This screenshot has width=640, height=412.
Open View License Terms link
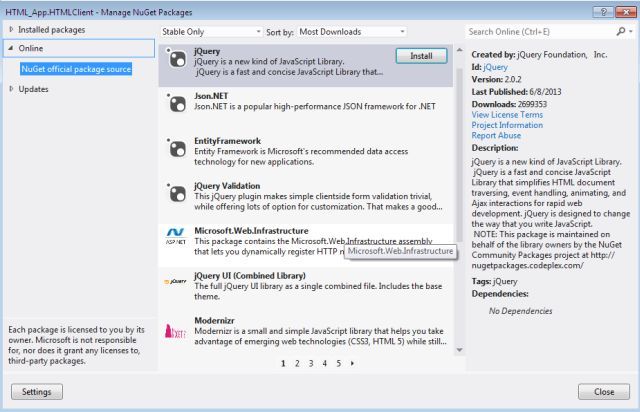(x=507, y=115)
